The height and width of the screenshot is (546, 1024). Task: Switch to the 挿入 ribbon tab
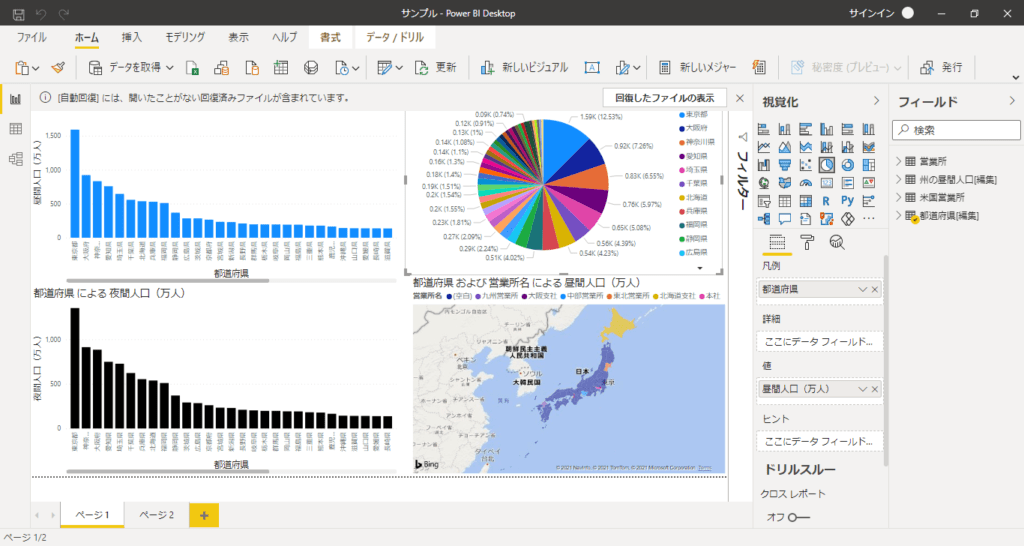pyautogui.click(x=131, y=37)
